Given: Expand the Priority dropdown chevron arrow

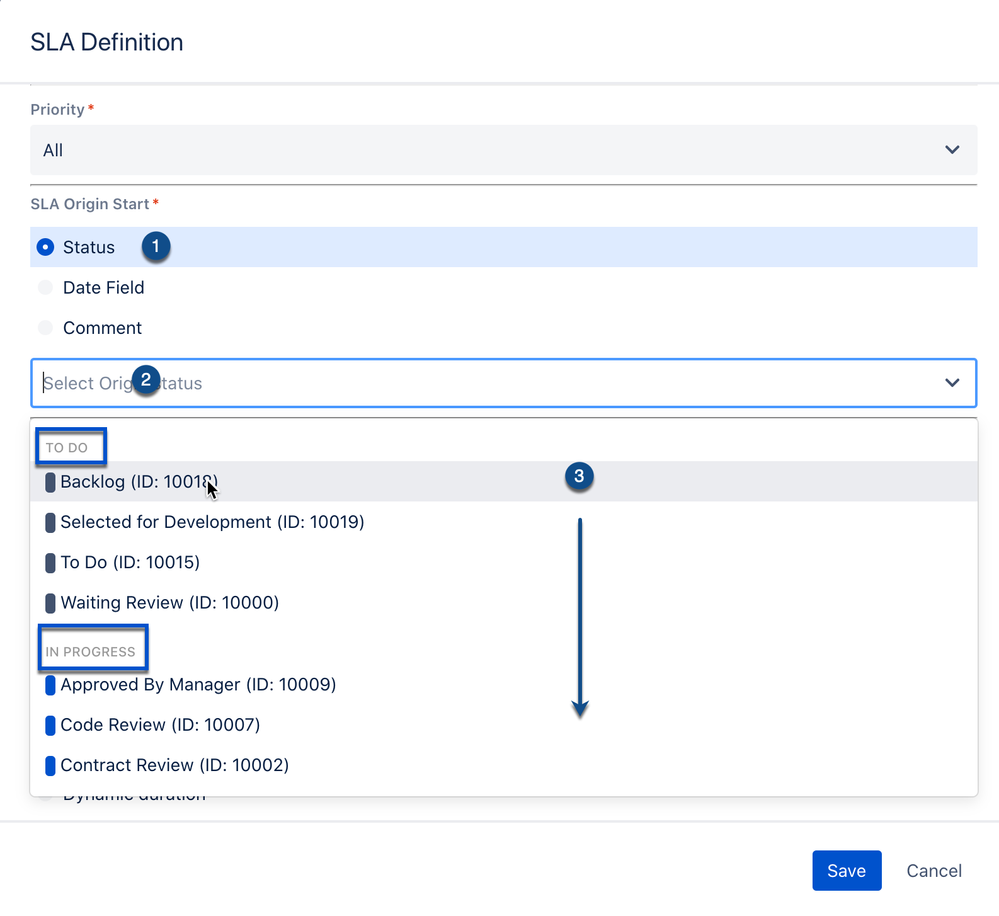Looking at the screenshot, I should click(x=952, y=147).
